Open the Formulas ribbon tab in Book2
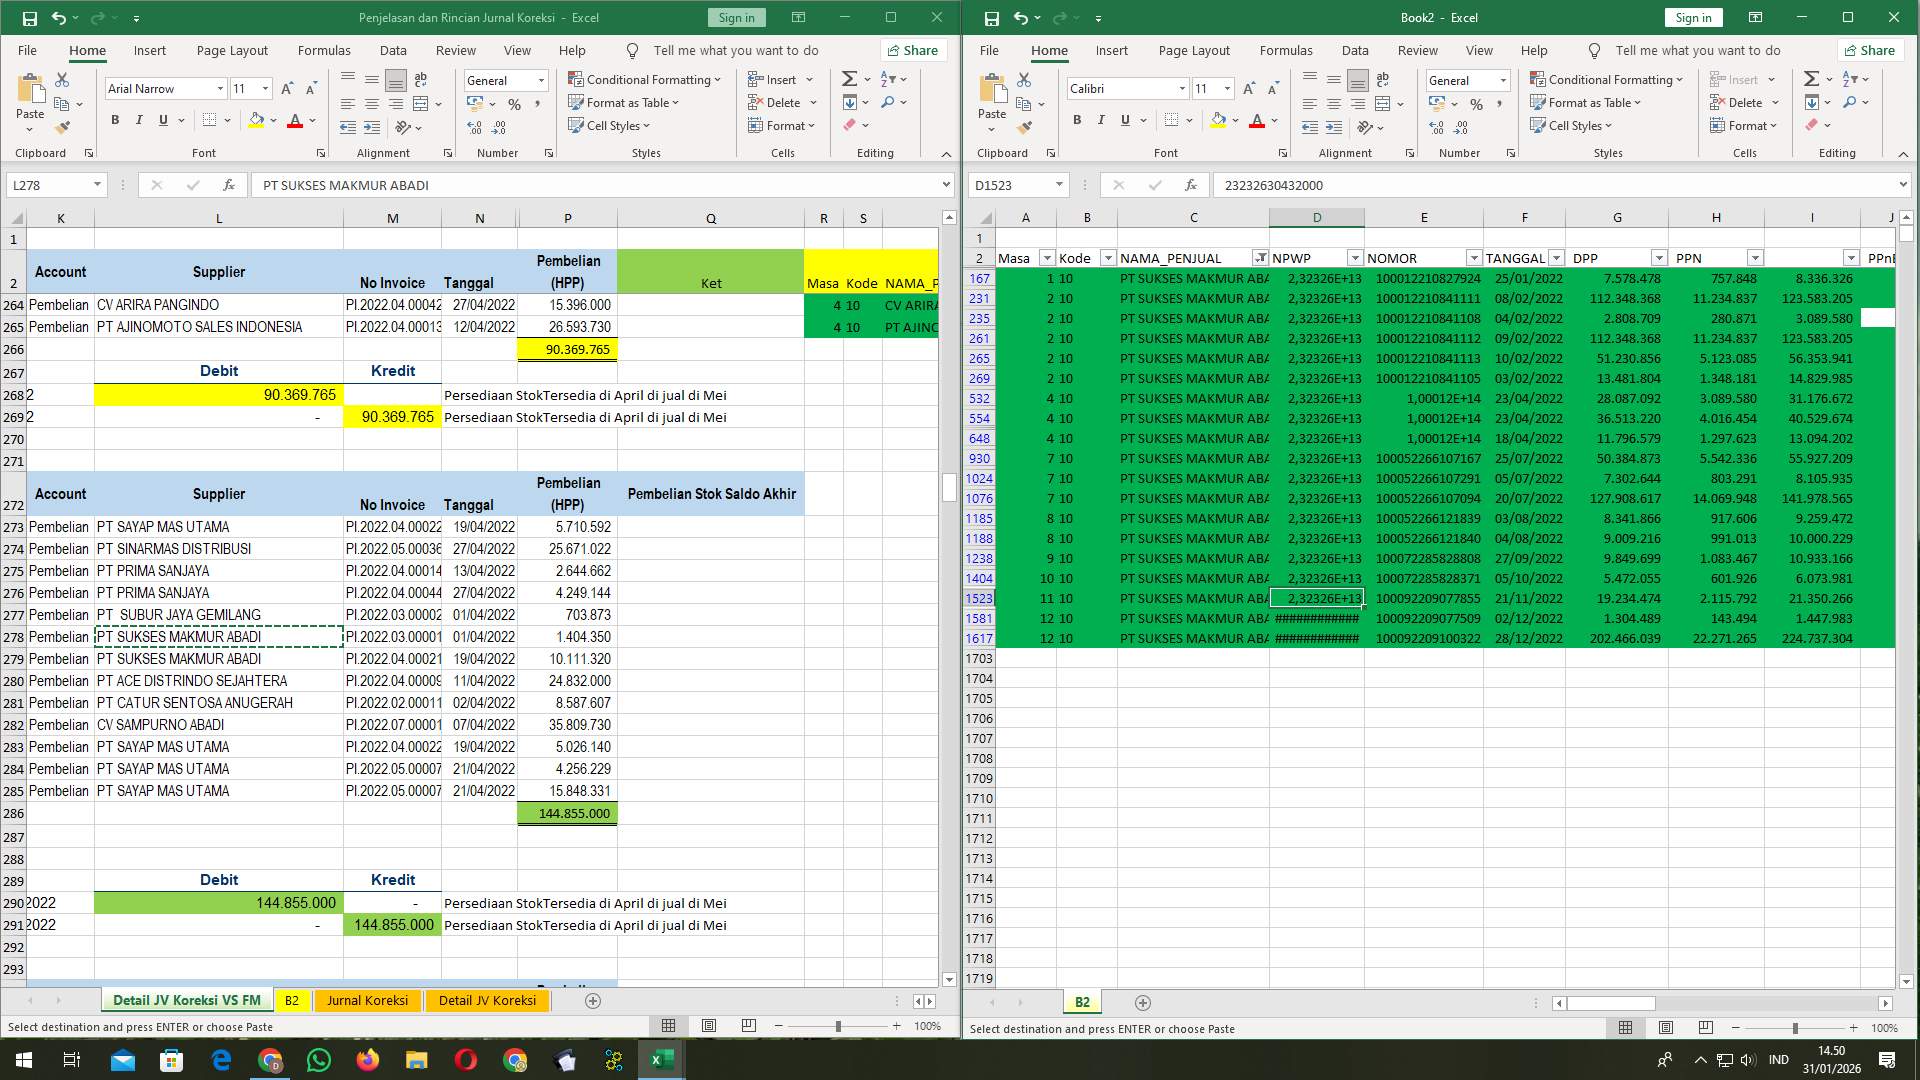 point(1286,50)
